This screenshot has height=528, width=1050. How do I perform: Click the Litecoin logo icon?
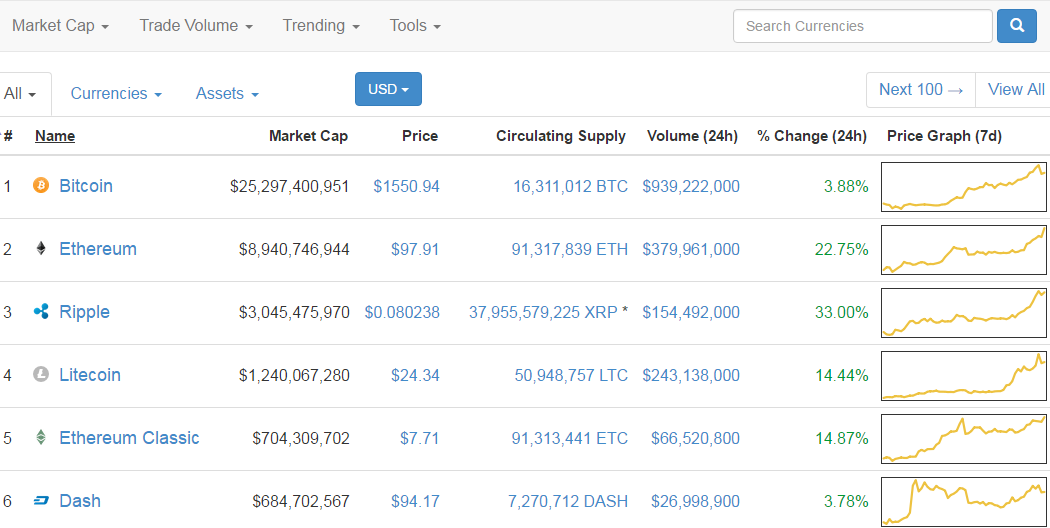[41, 375]
